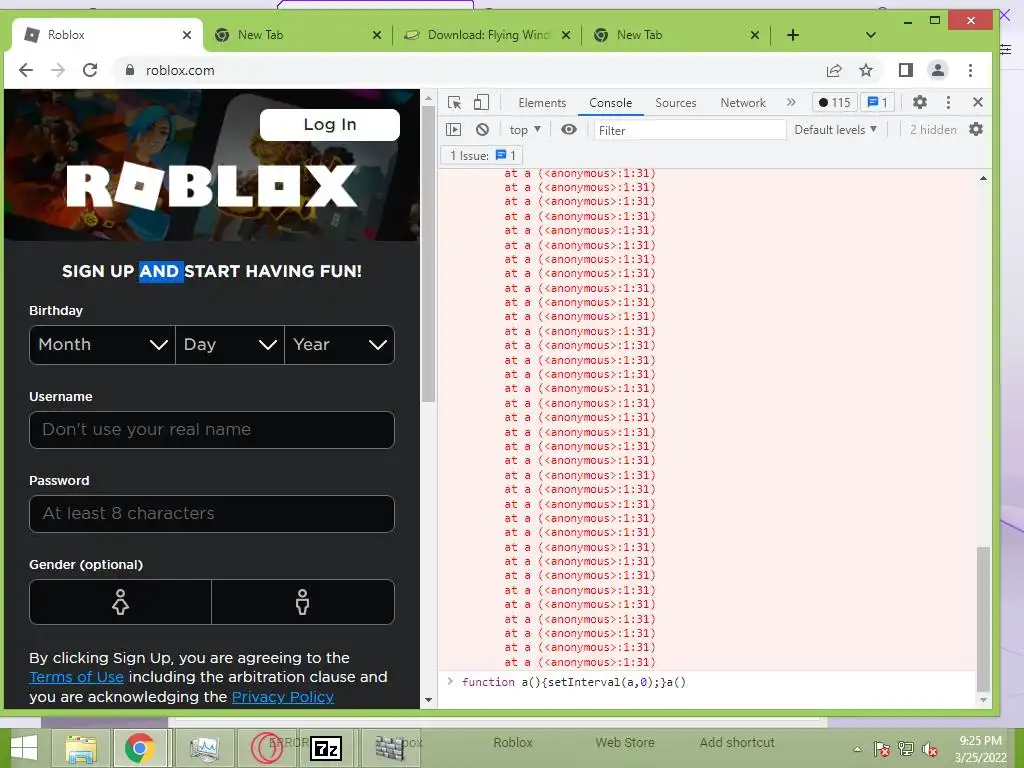Create a live expression with eye icon
The height and width of the screenshot is (768, 1024).
coord(569,129)
